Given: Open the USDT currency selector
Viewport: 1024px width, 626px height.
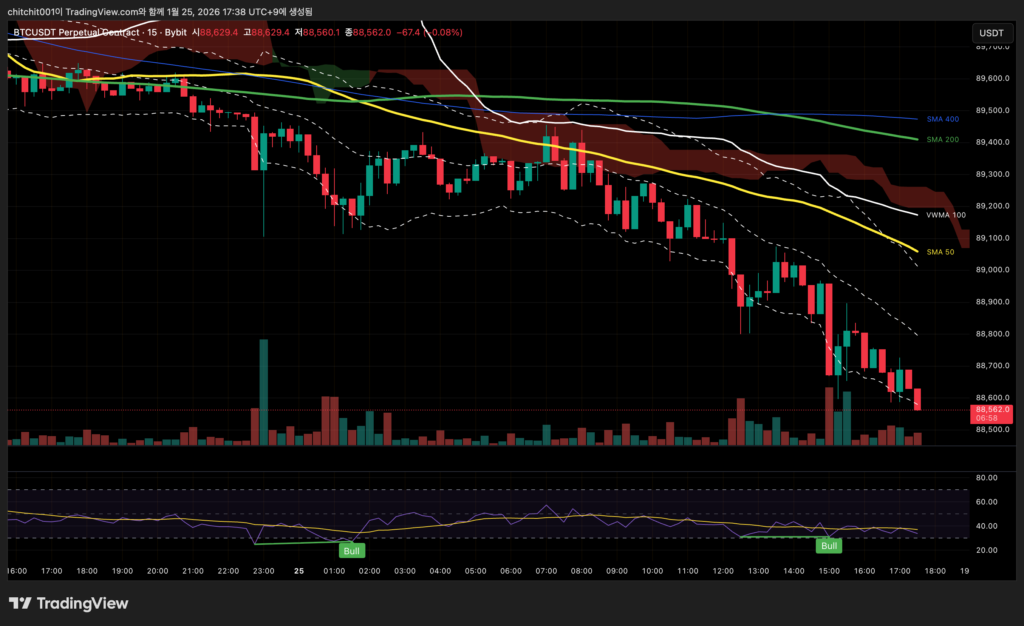Looking at the screenshot, I should pyautogui.click(x=991, y=33).
